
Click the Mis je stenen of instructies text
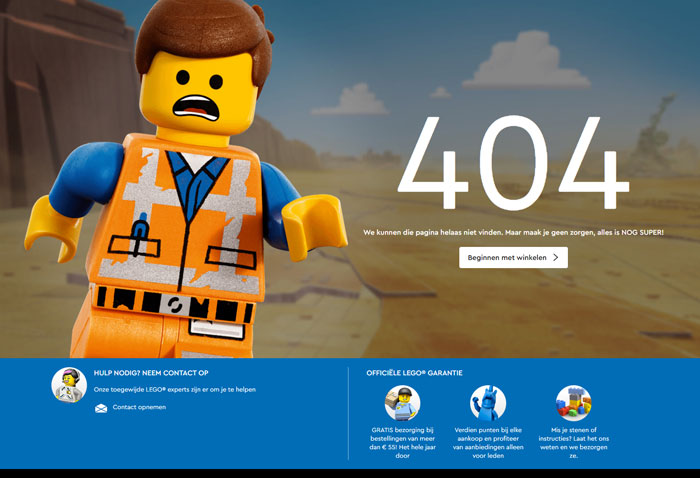click(574, 443)
